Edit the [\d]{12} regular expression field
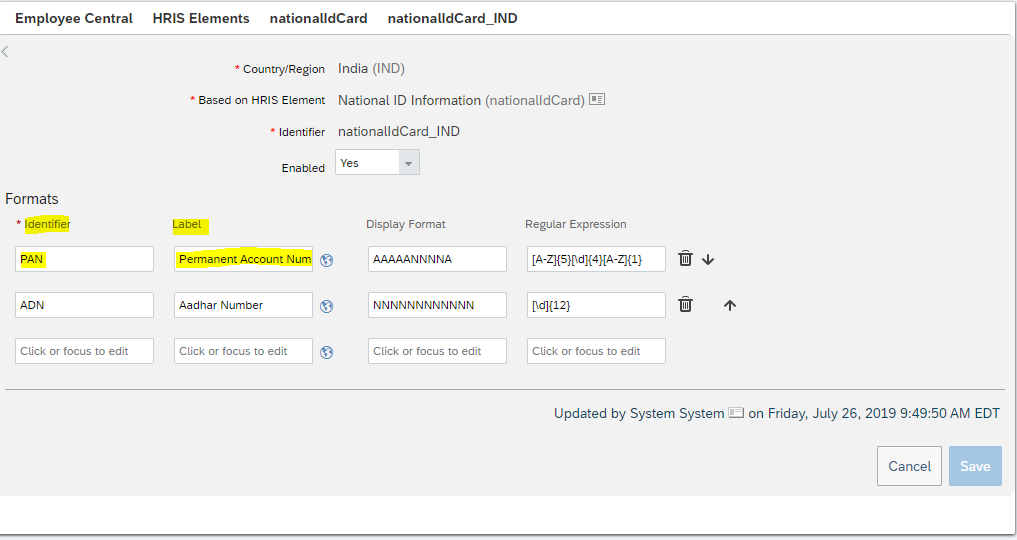 point(596,305)
